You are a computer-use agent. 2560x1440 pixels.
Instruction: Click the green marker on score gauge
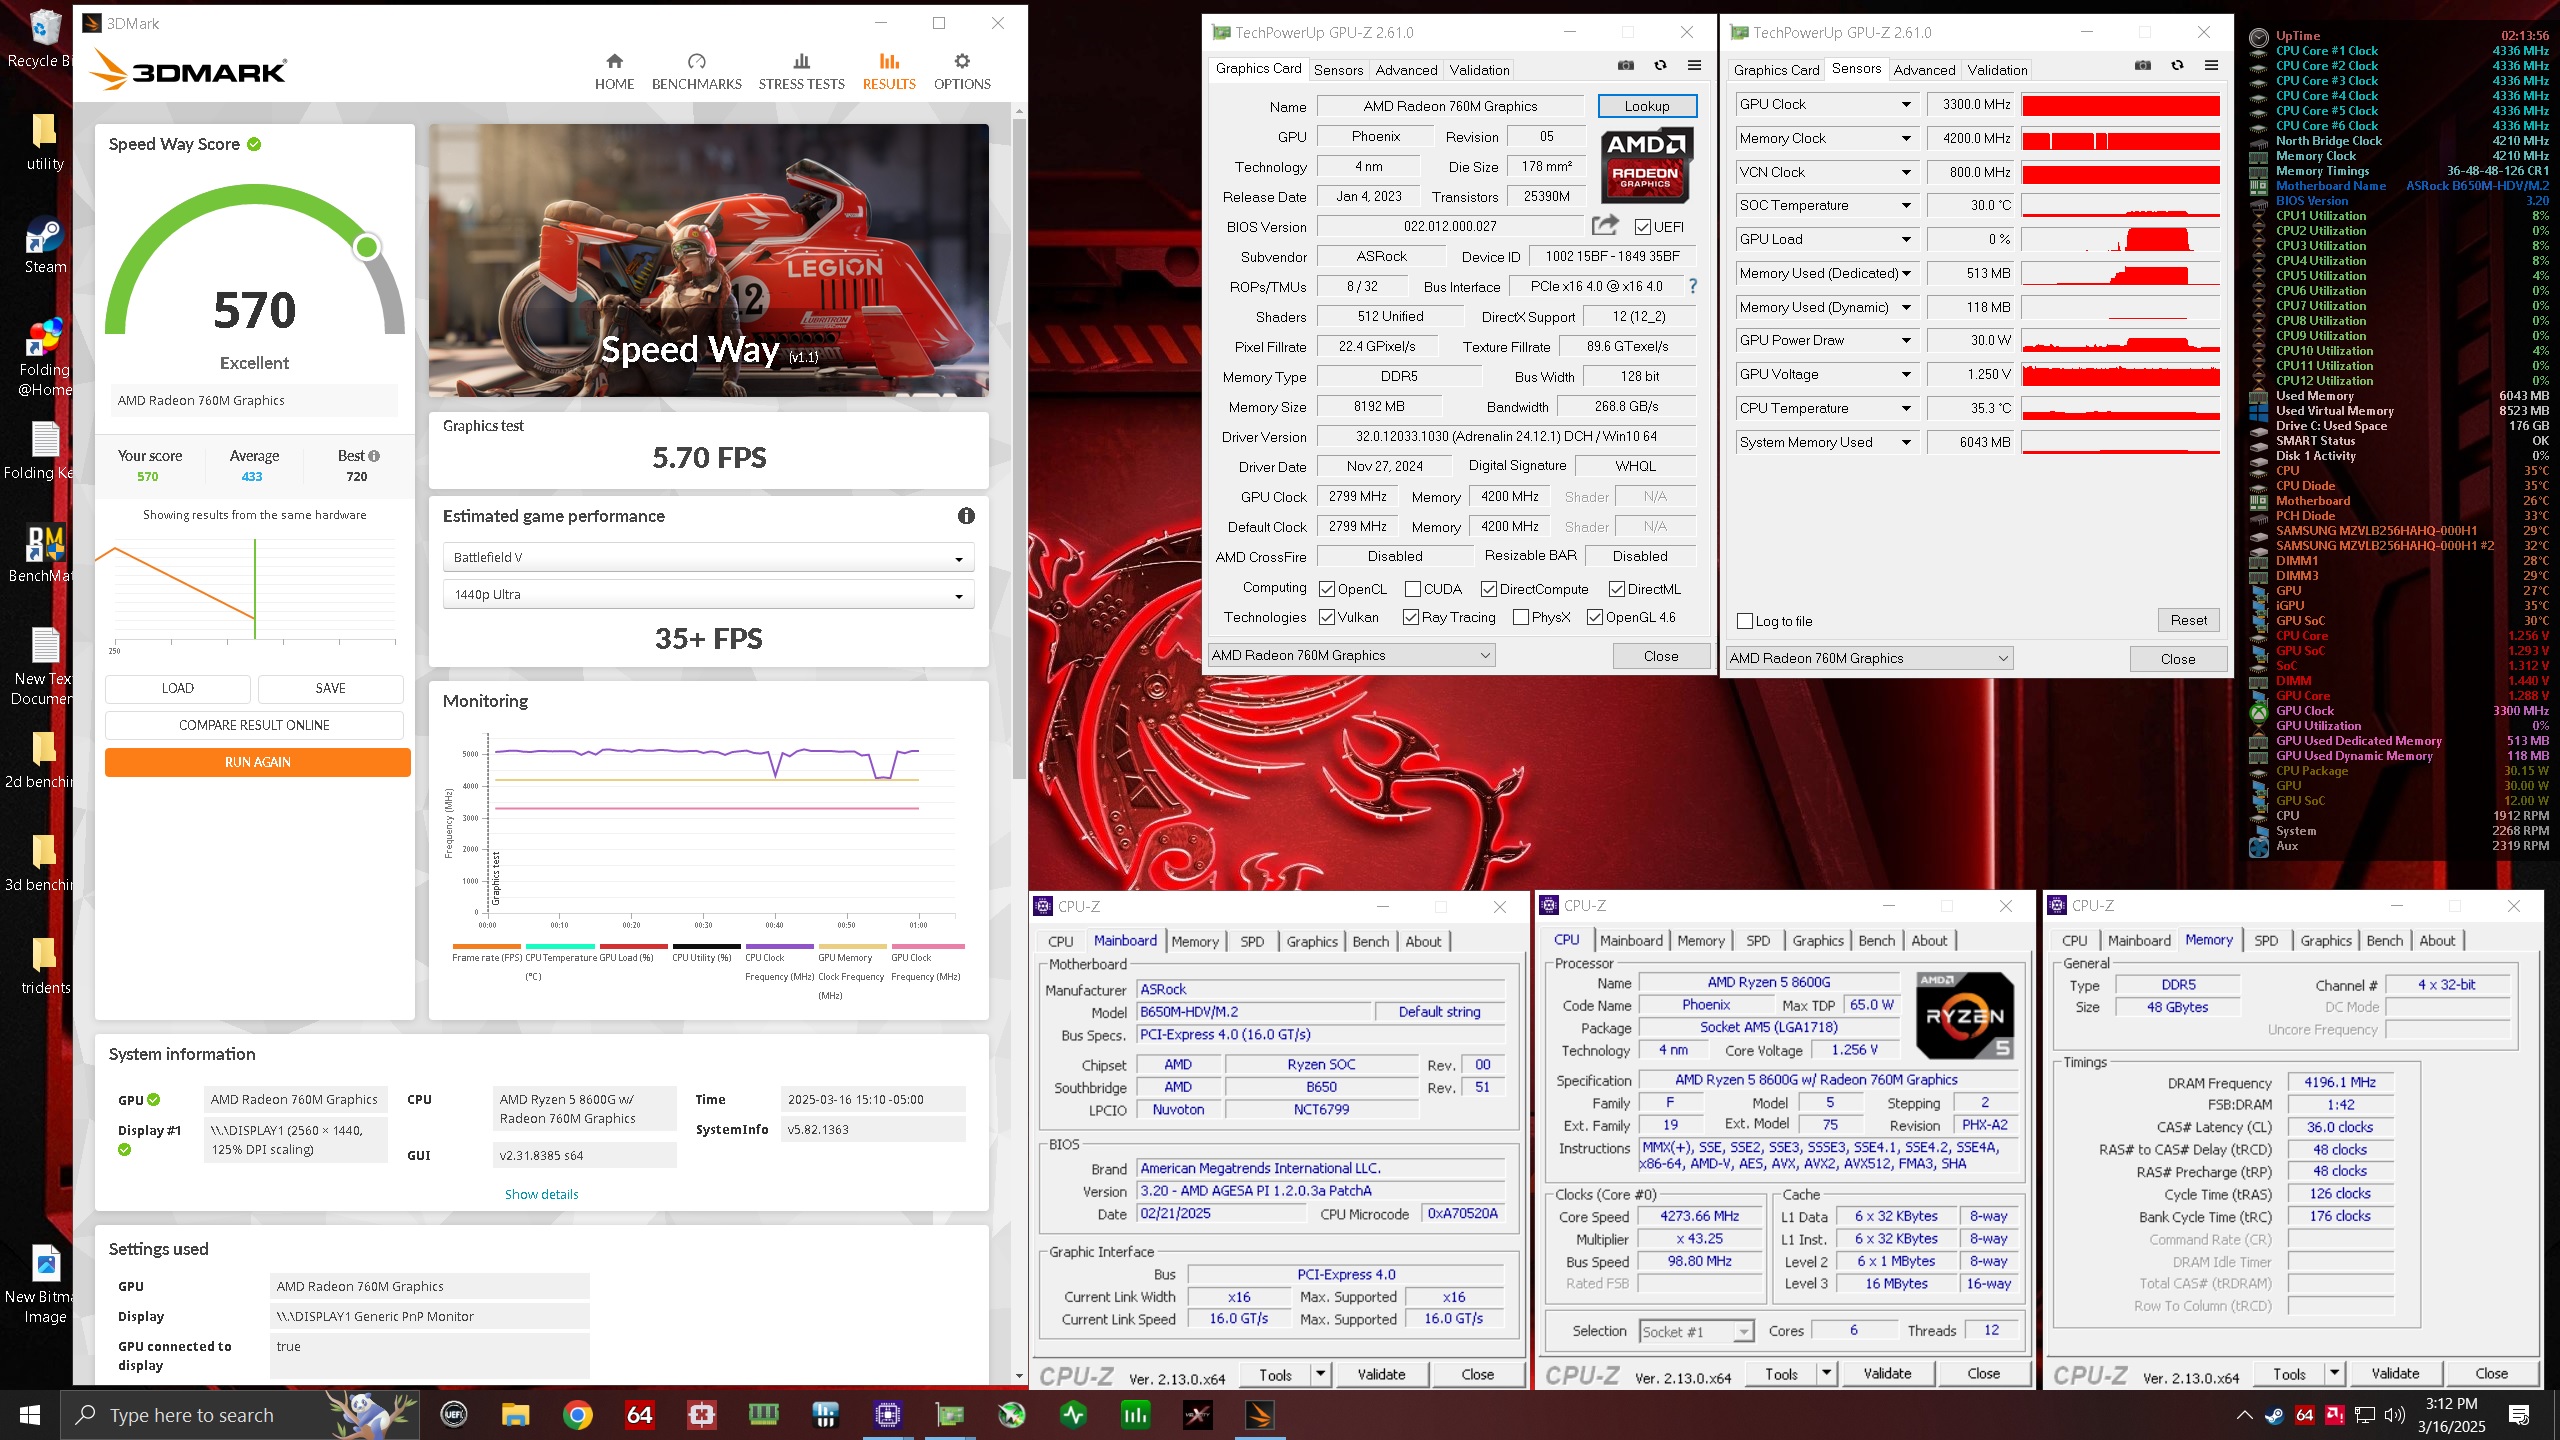click(367, 246)
